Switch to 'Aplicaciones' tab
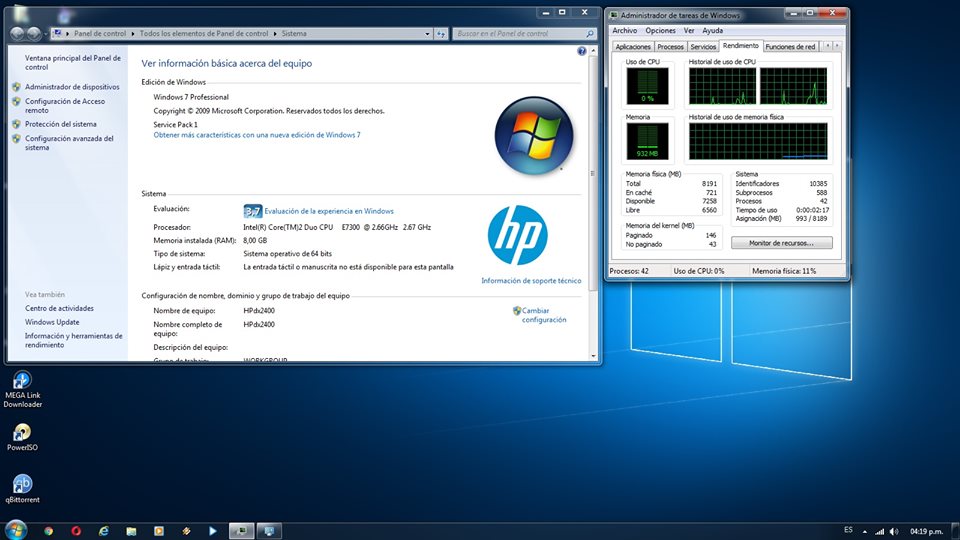The width and height of the screenshot is (960, 540). [x=633, y=47]
